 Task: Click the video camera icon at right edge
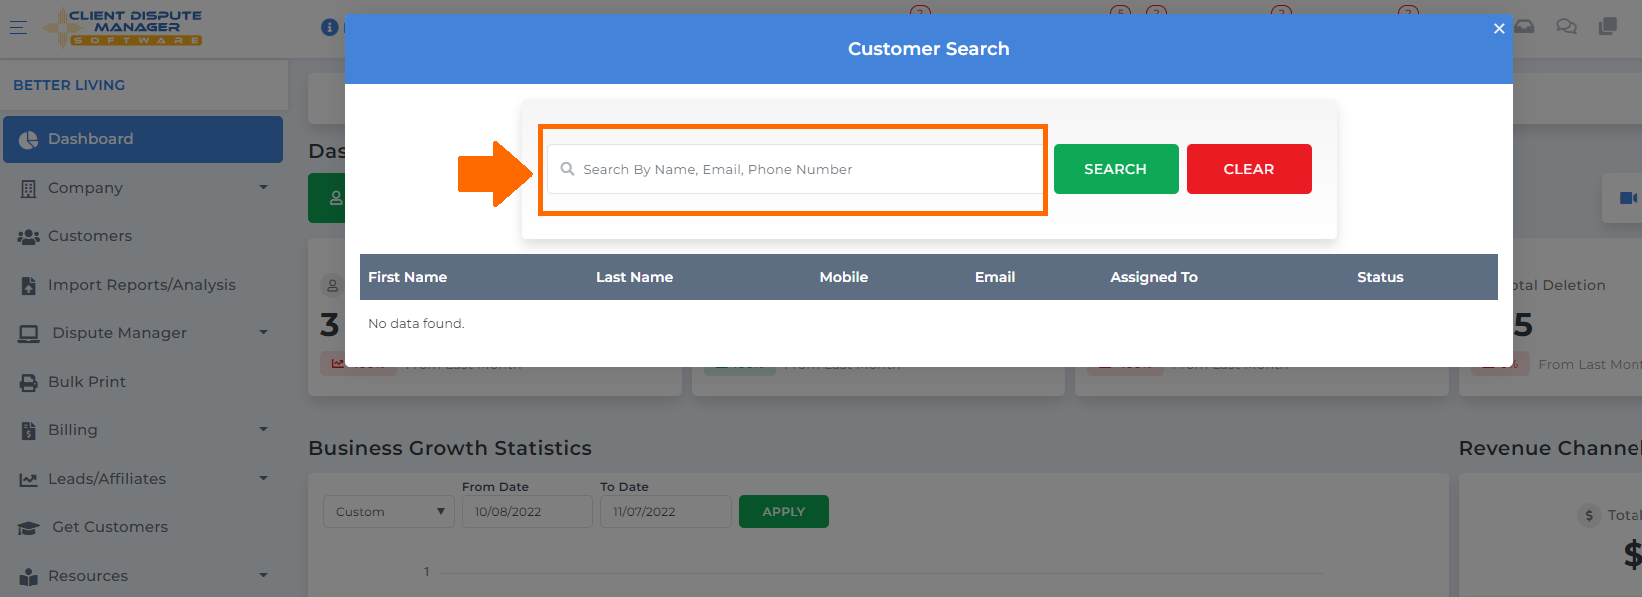(1628, 198)
